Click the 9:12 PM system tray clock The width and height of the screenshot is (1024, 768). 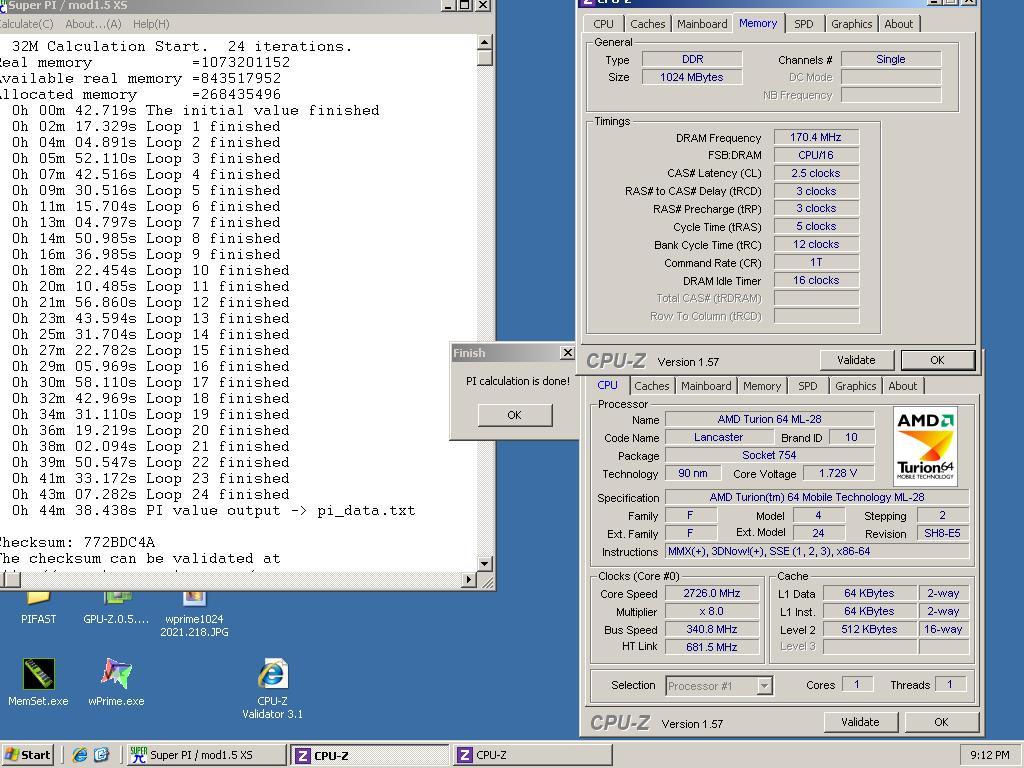pos(989,755)
